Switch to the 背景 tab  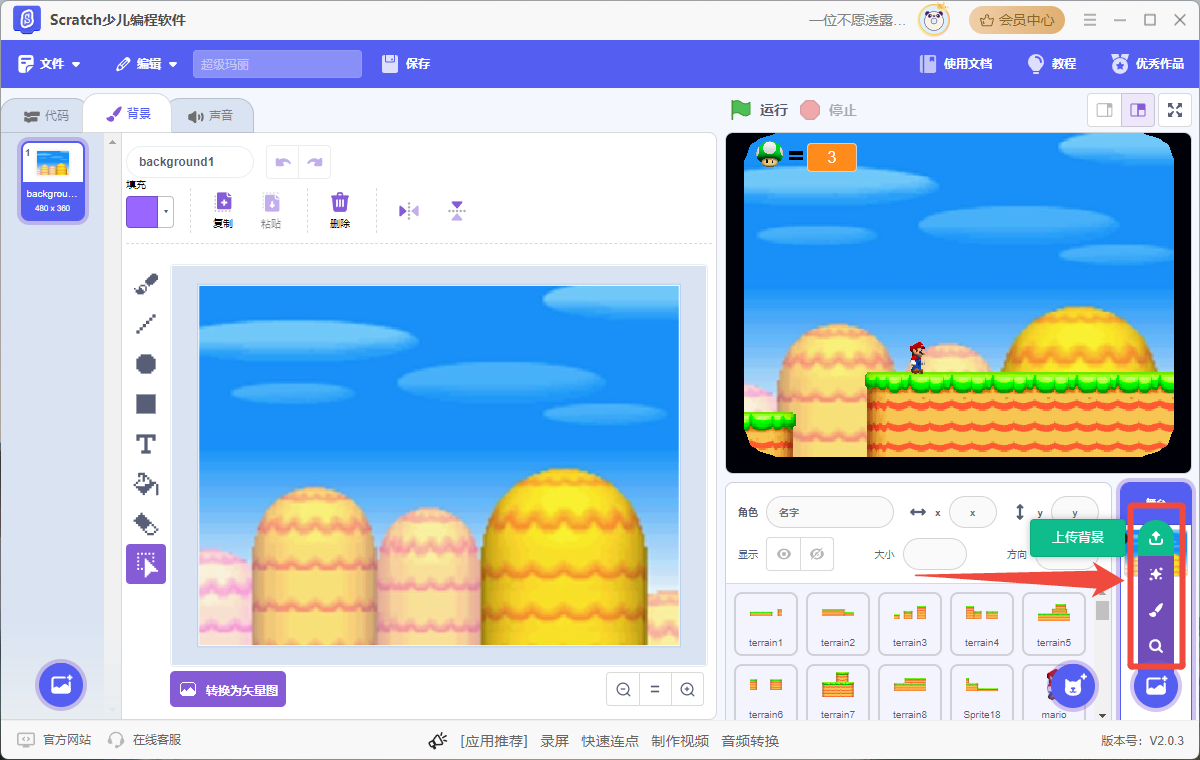pyautogui.click(x=128, y=114)
